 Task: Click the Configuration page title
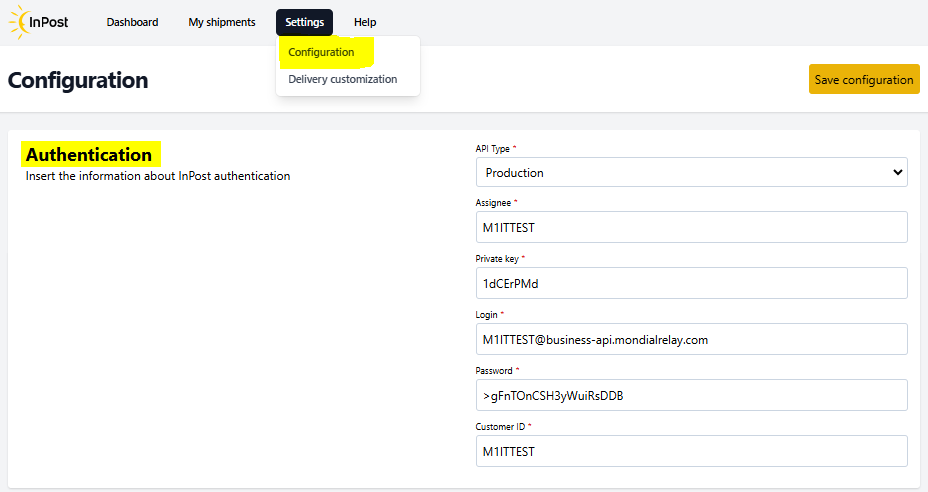(78, 81)
